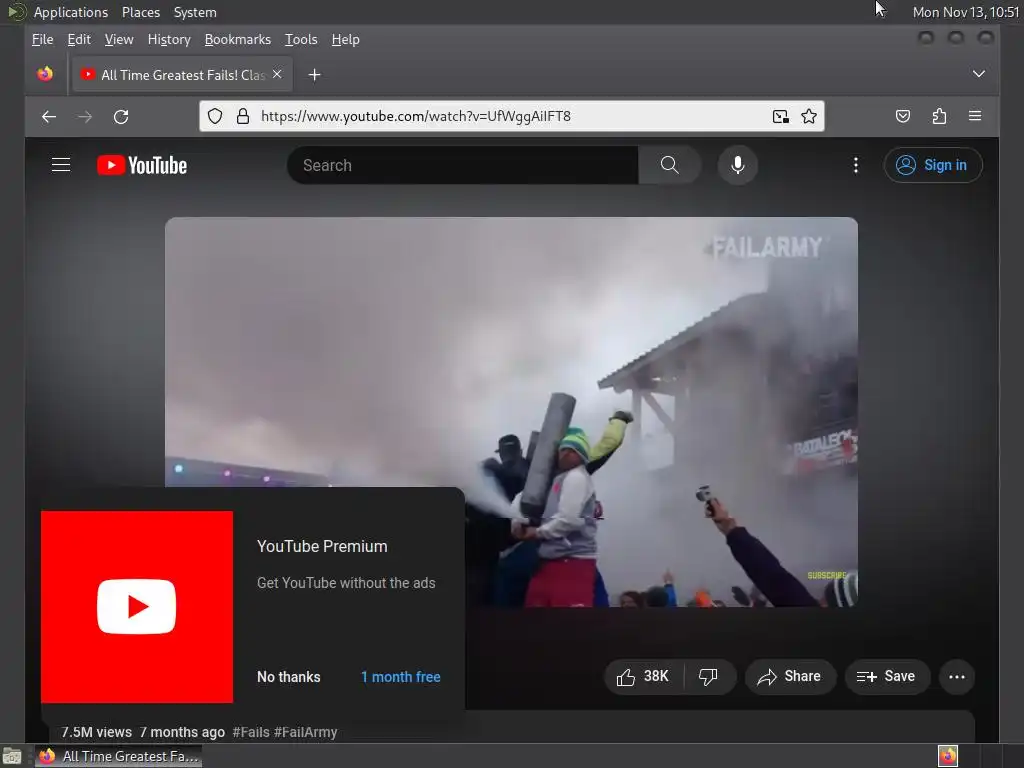Open YouTube settings three-dot menu

coord(856,165)
